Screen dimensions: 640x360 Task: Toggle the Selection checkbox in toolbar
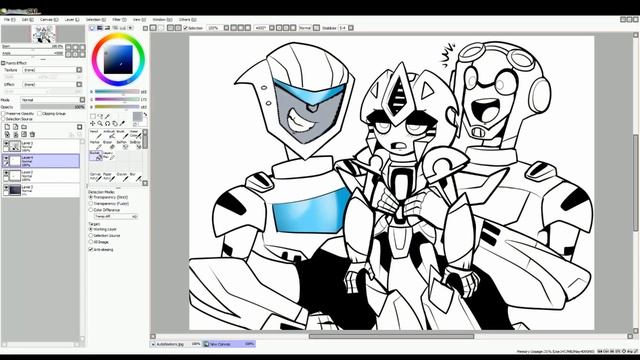[x=186, y=28]
